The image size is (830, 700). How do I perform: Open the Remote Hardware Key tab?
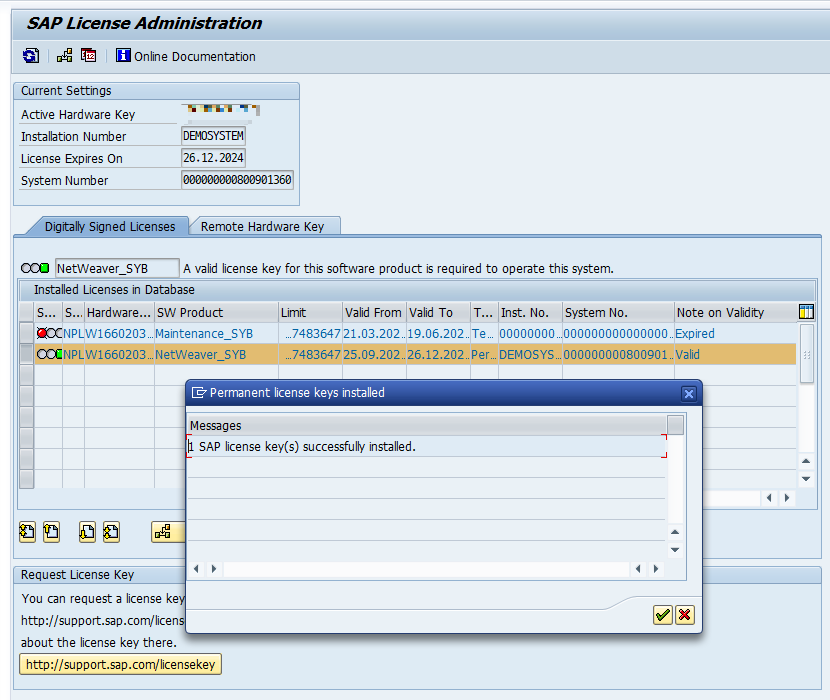coord(263,227)
